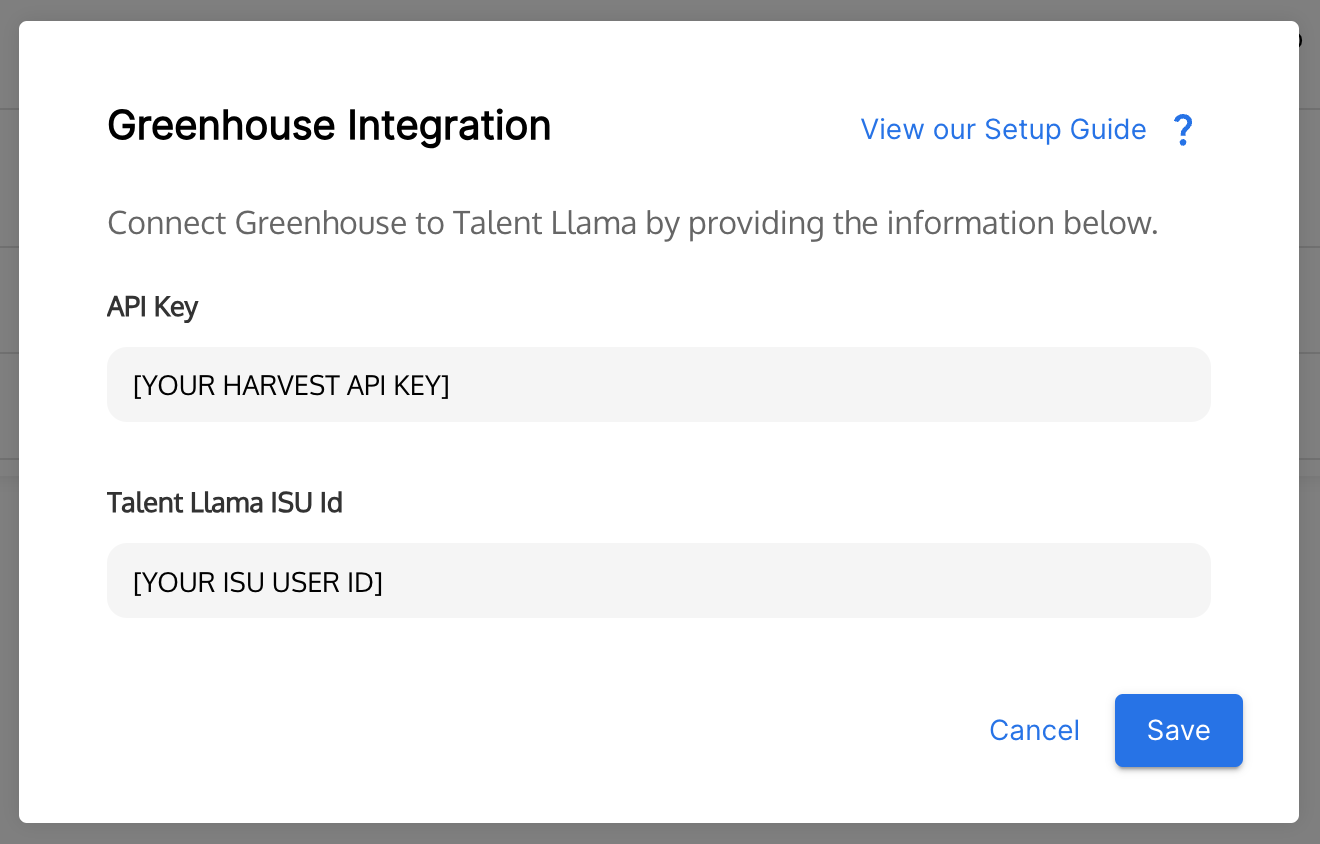Click the Talent Llama ISU Id label
The height and width of the screenshot is (844, 1320).
click(225, 503)
